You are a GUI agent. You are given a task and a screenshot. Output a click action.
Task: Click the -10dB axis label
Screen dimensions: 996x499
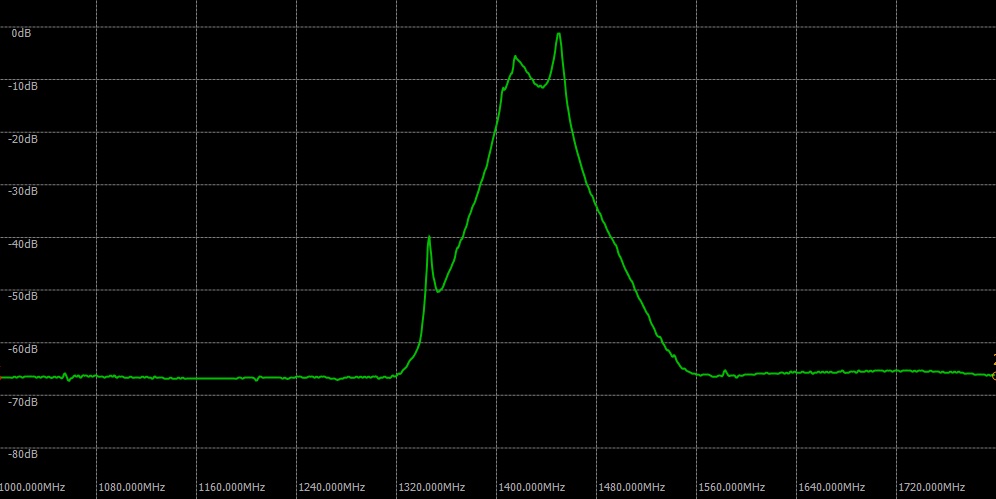click(23, 86)
